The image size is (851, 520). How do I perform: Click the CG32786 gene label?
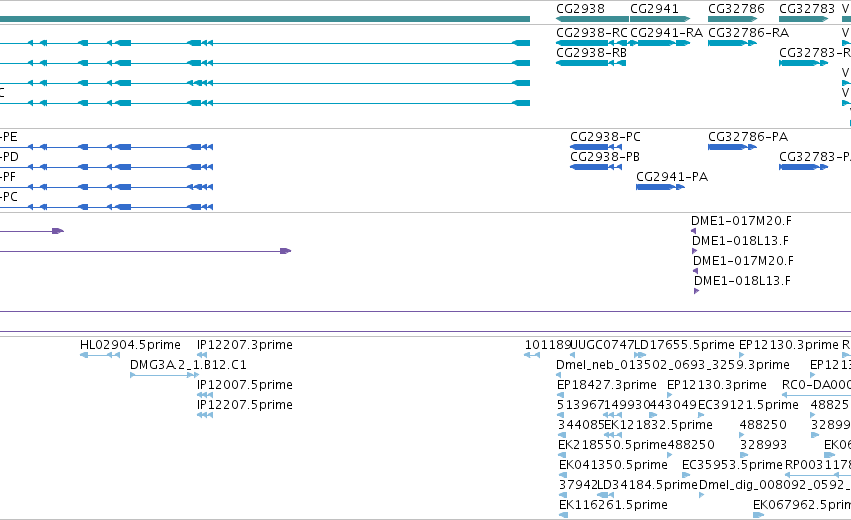736,9
